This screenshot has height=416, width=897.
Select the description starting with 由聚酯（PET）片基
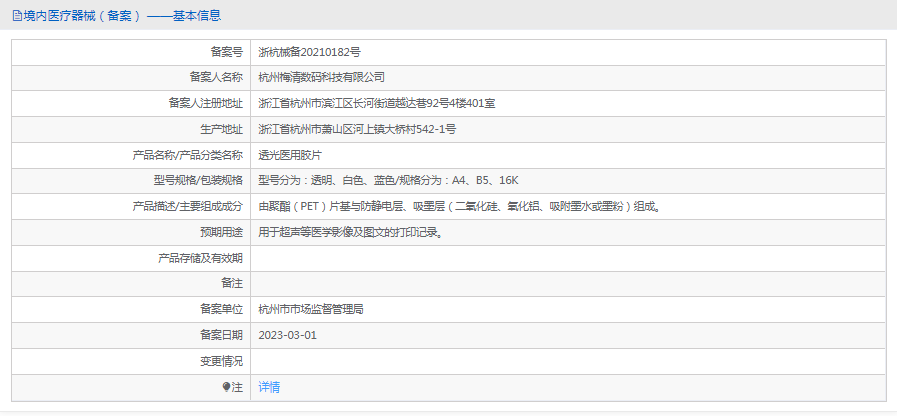pos(459,207)
